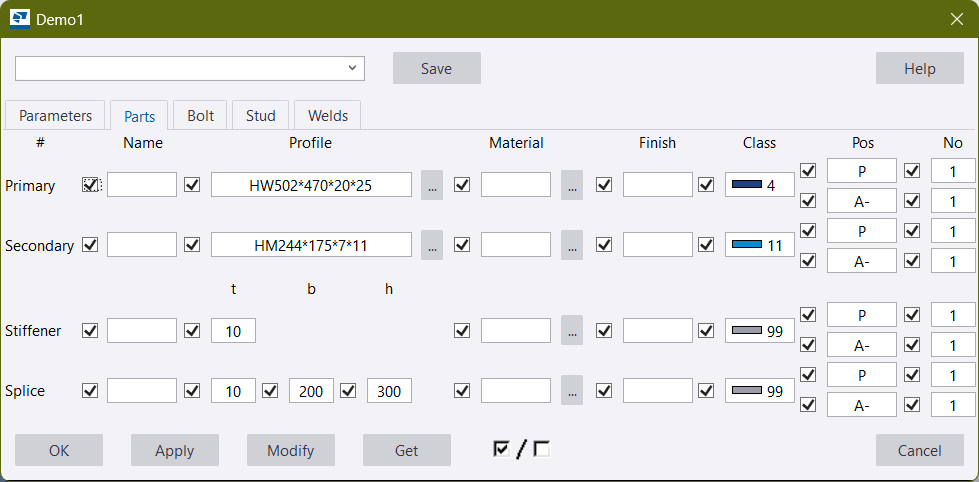Screen dimensions: 979x482
Task: Switch to the Bolt tab
Action: click(x=200, y=116)
